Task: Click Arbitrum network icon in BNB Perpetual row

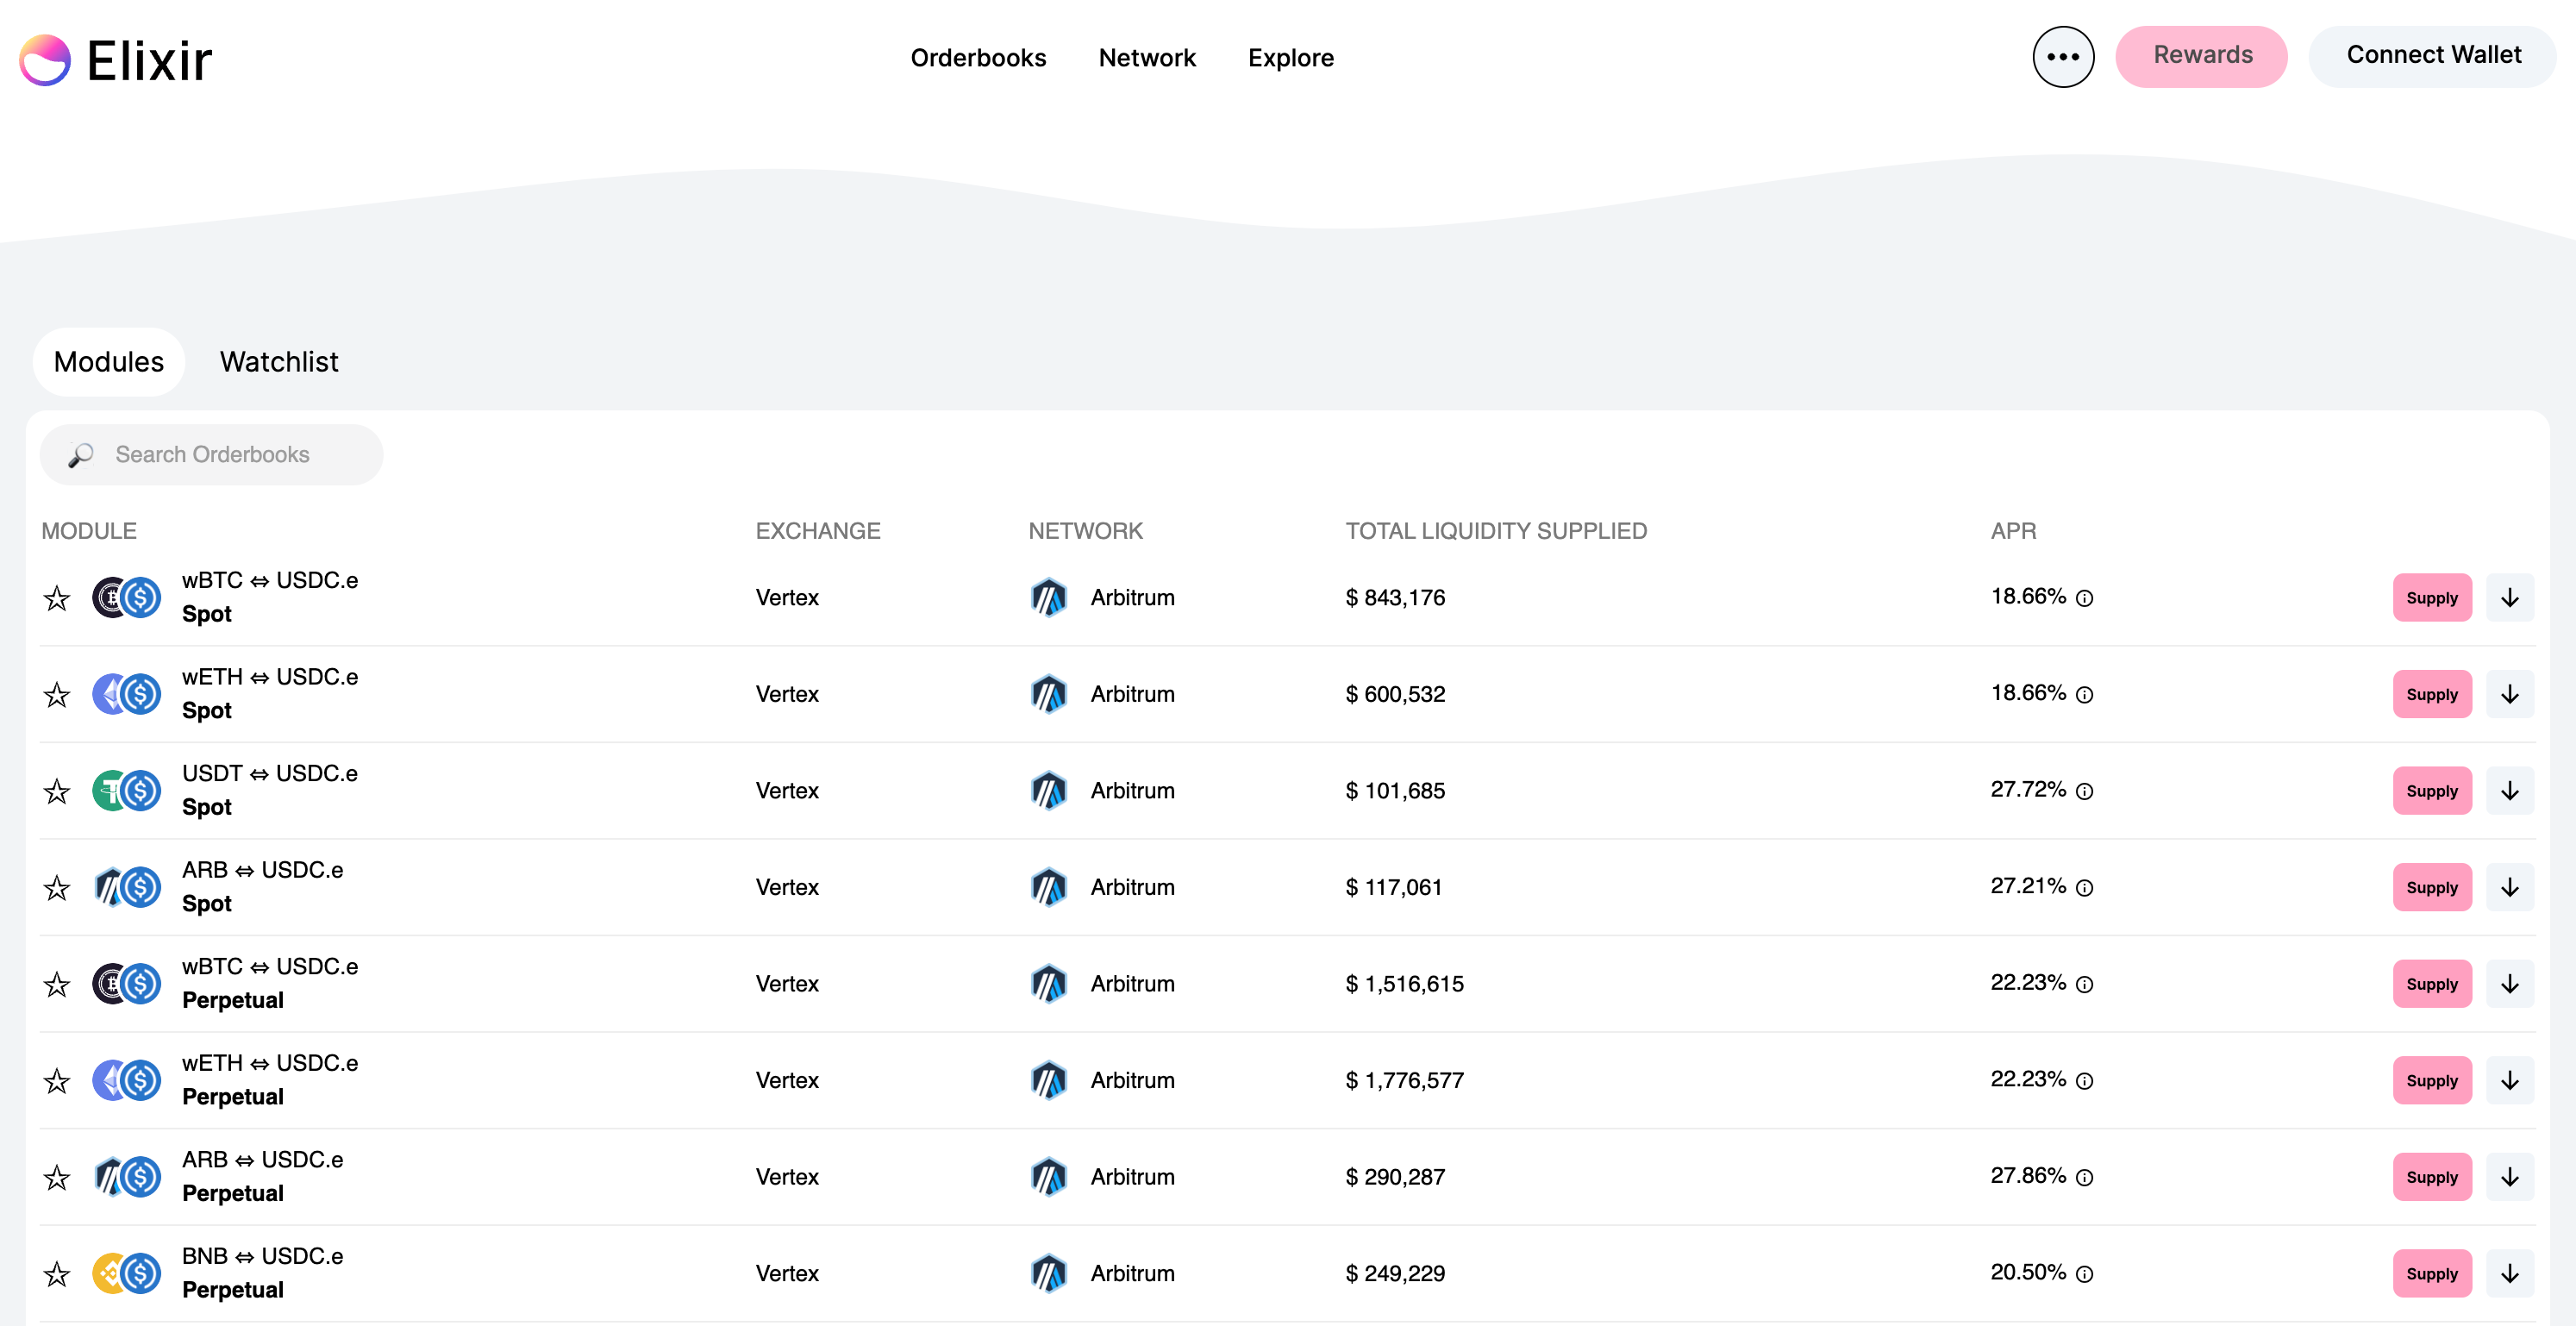Action: pos(1048,1273)
